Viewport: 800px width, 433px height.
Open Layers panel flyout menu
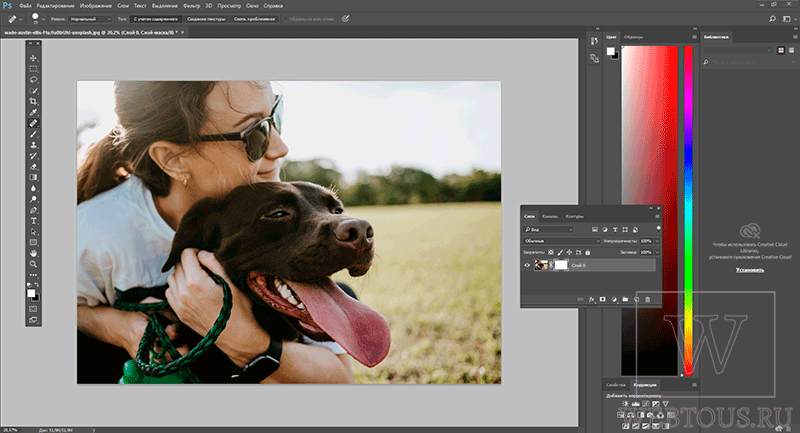coord(657,216)
